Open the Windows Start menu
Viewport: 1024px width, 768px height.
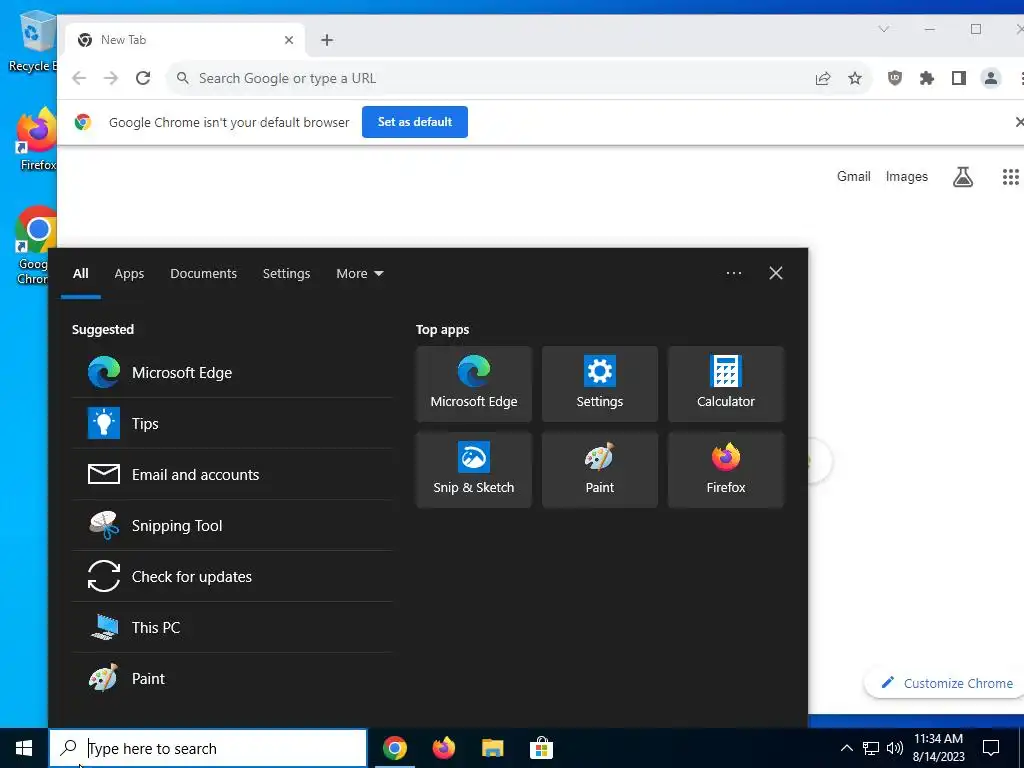tap(24, 748)
